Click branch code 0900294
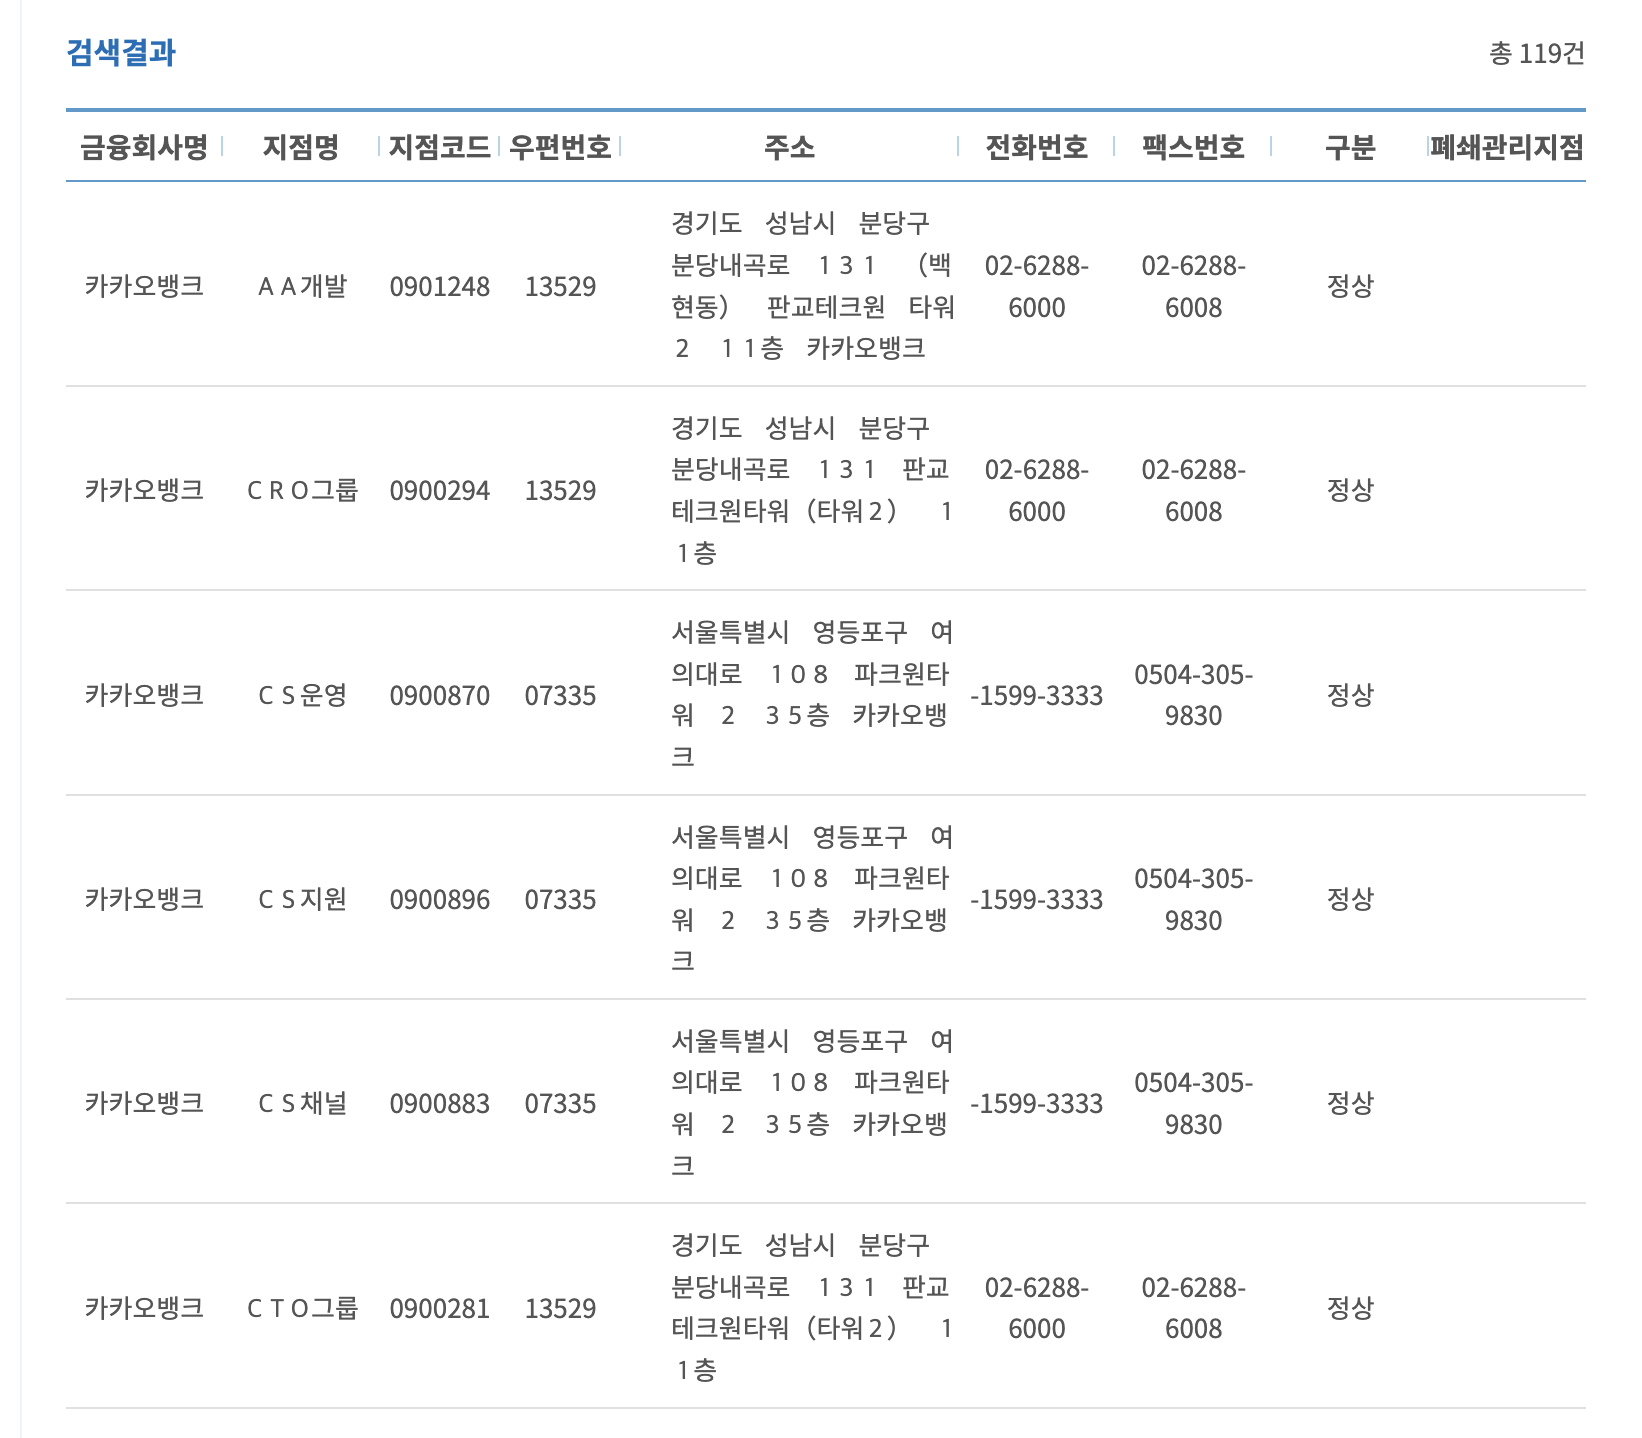1642x1438 pixels. point(440,491)
